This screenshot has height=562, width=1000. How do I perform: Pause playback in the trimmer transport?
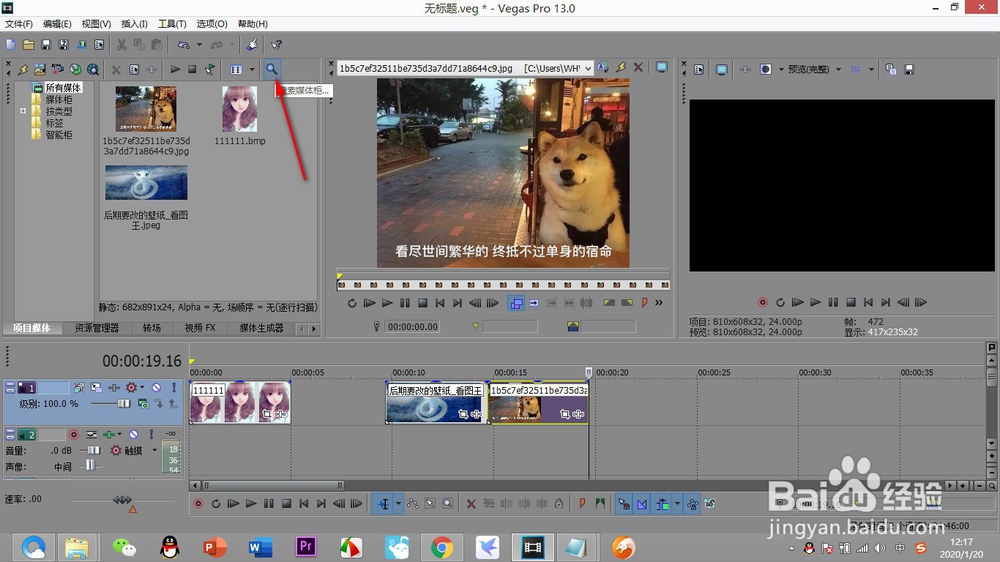tap(404, 303)
